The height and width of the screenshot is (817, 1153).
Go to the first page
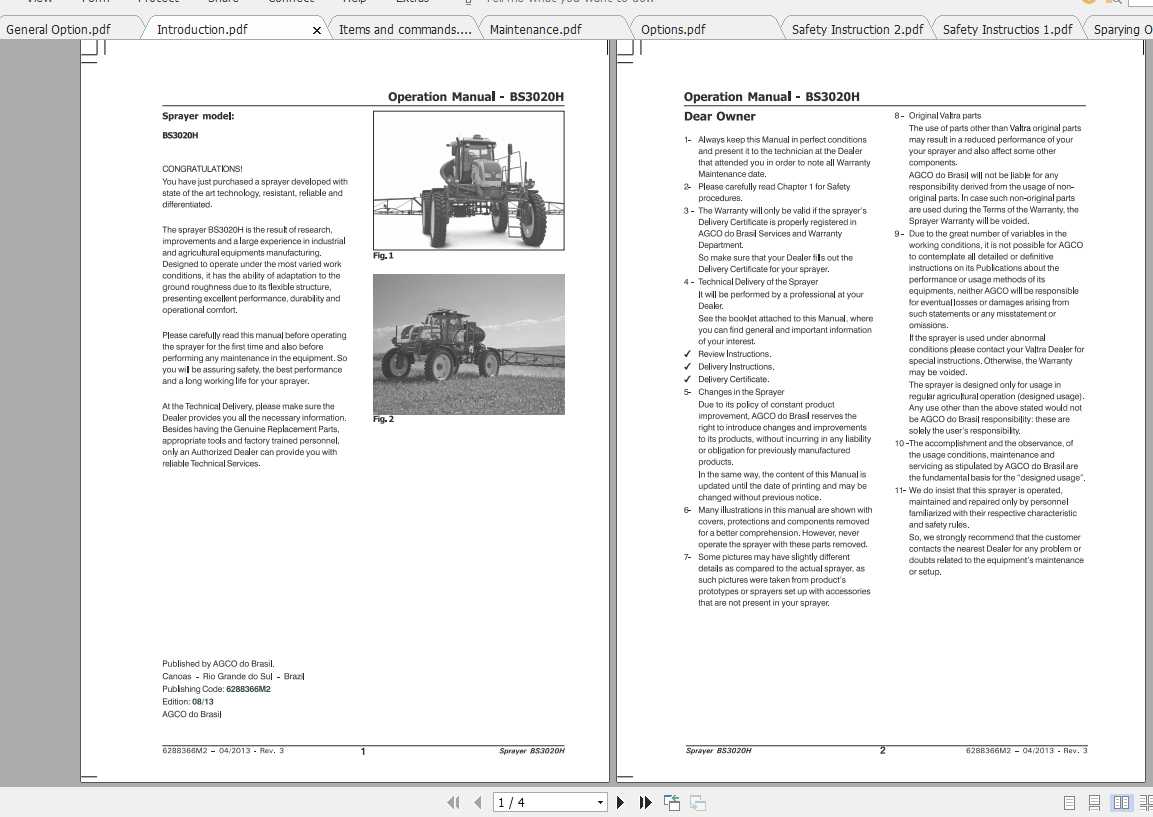click(454, 802)
